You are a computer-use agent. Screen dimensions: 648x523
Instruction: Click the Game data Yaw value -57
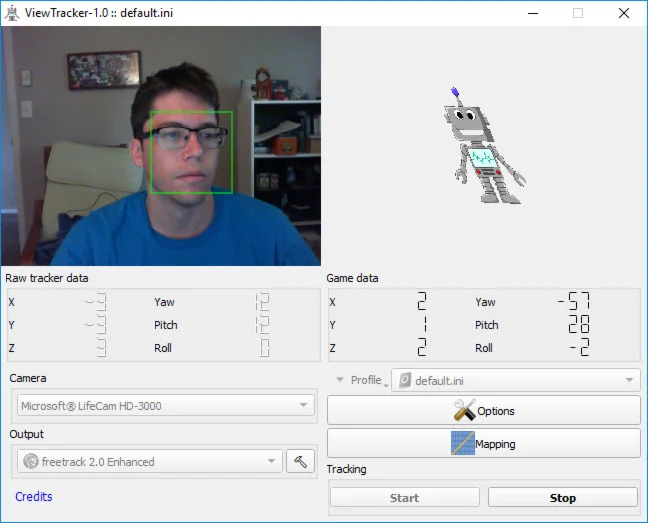574,301
